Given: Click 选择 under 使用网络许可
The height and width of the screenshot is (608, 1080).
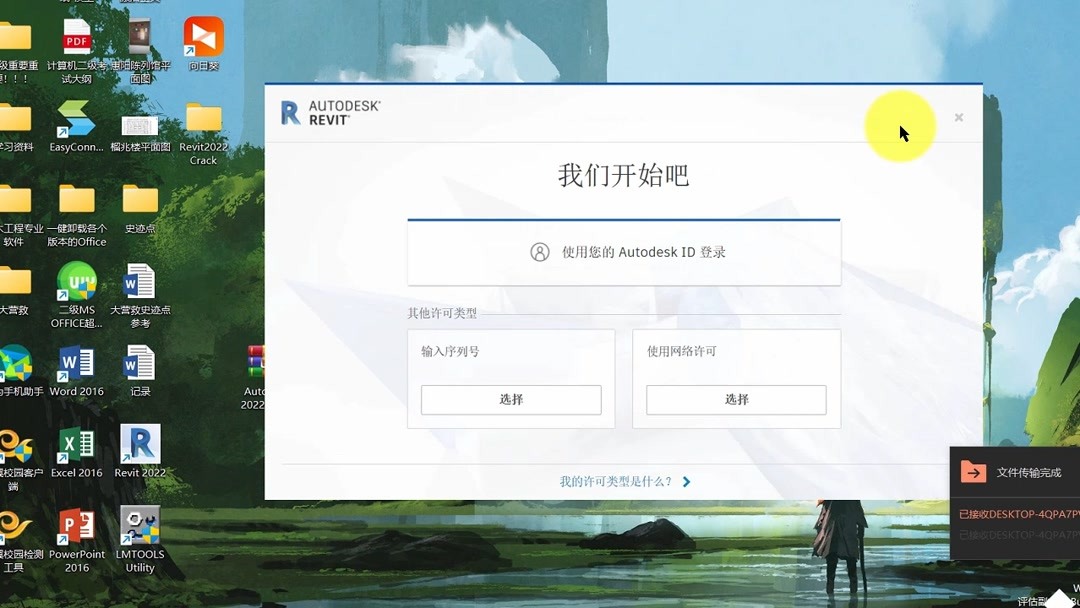Looking at the screenshot, I should coord(736,399).
